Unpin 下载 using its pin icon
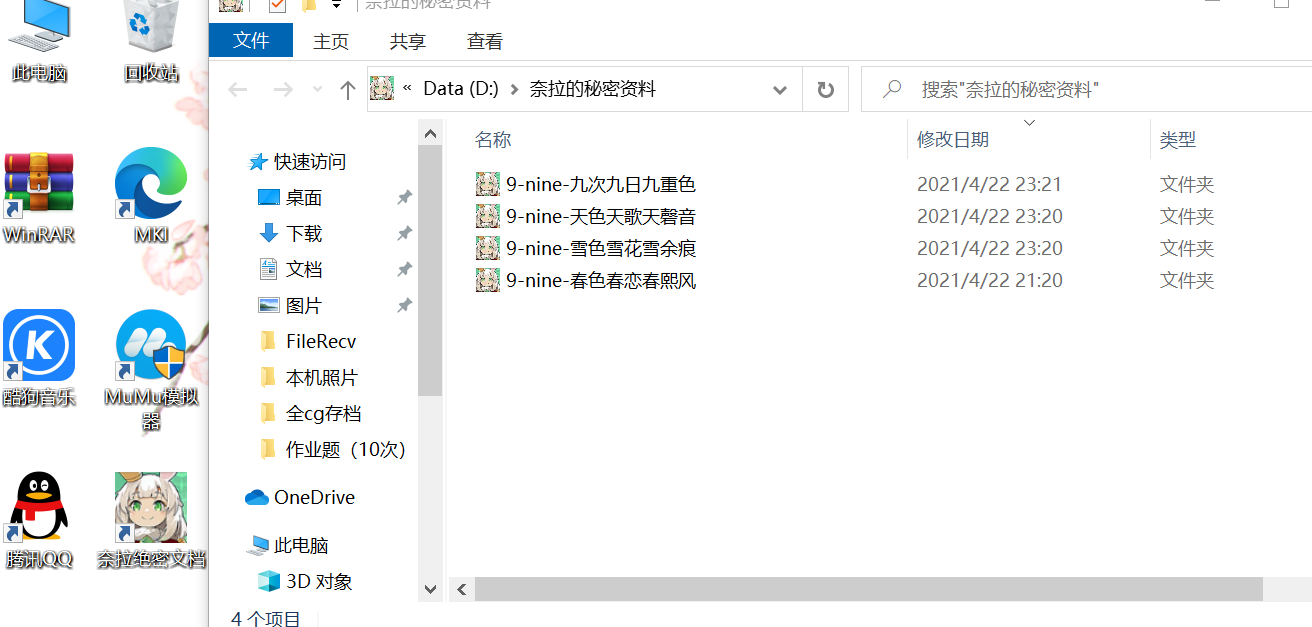Image resolution: width=1312 pixels, height=627 pixels. 404,234
